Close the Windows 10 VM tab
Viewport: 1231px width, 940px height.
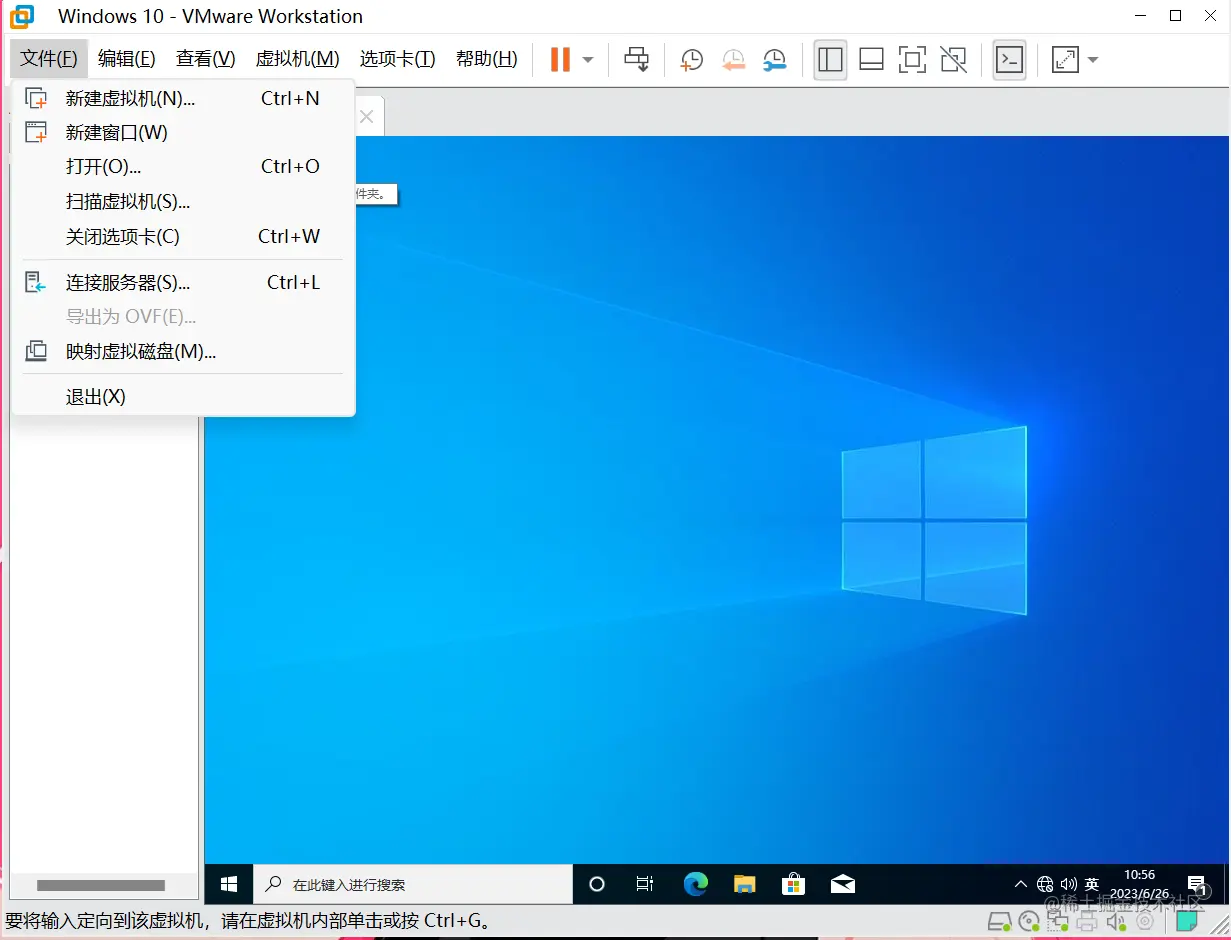pos(366,117)
